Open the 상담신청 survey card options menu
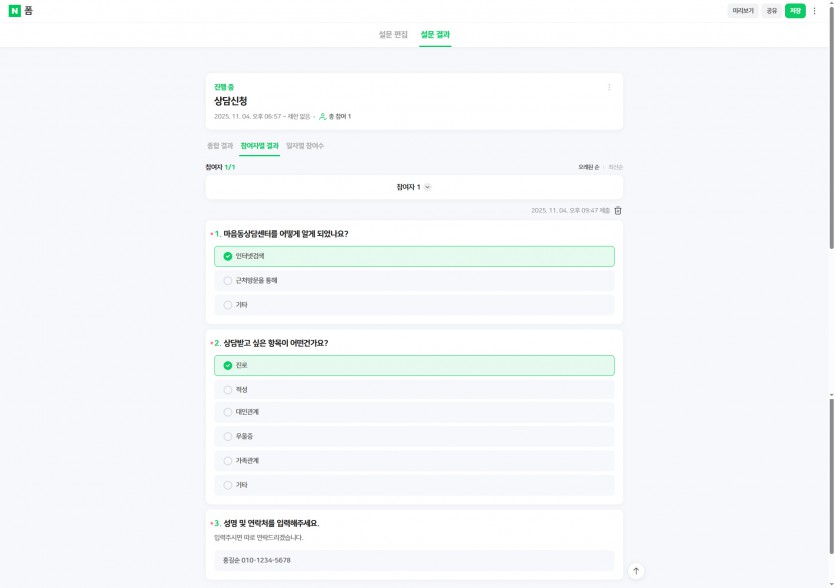 (x=609, y=87)
